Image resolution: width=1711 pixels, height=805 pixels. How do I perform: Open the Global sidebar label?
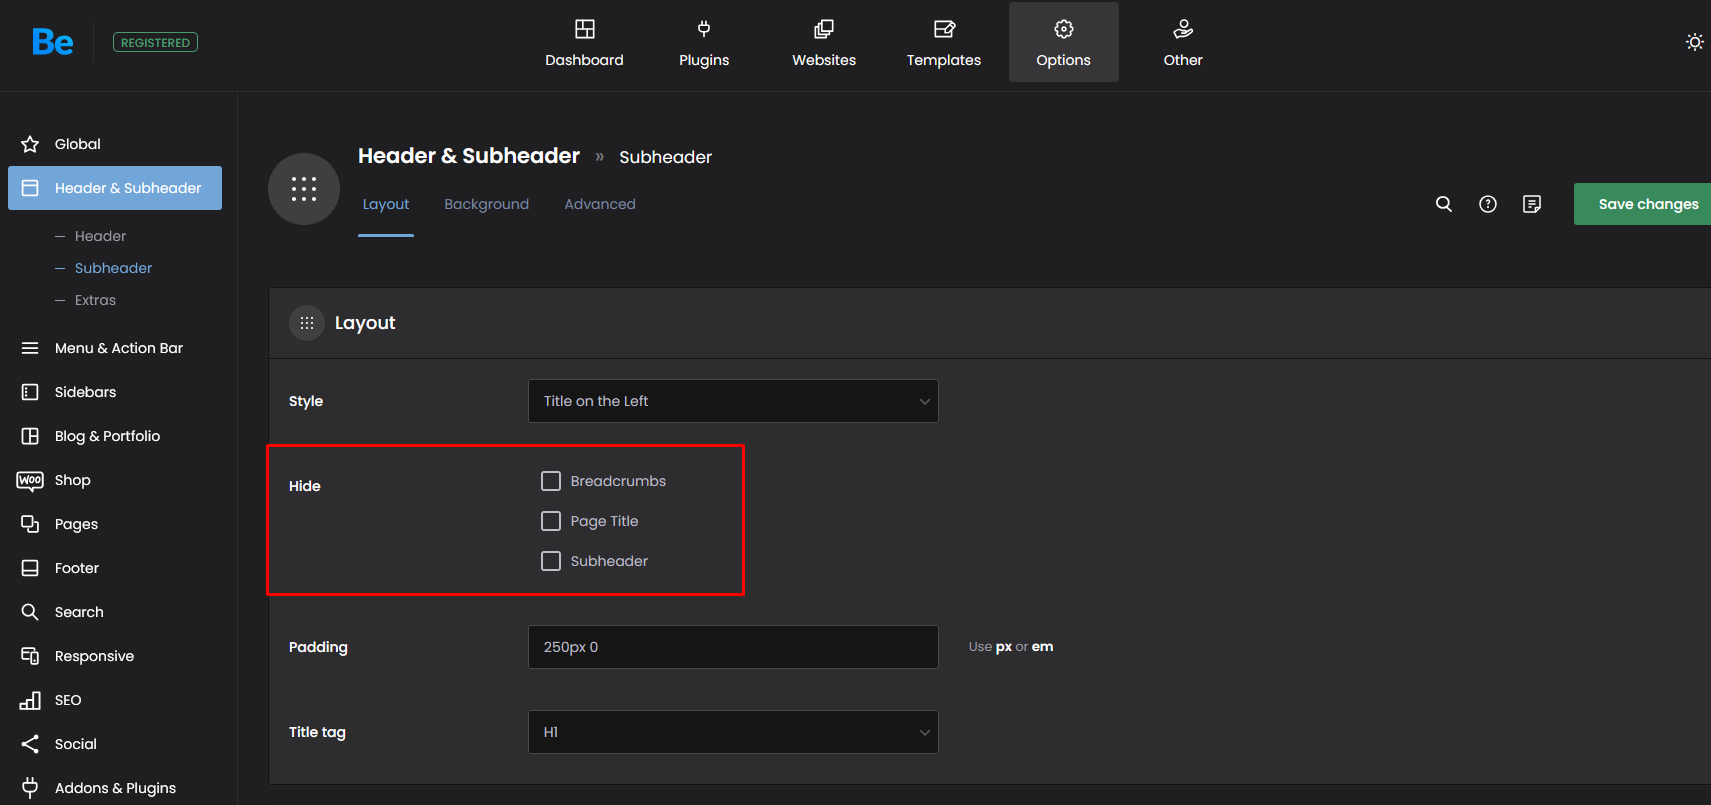point(78,144)
